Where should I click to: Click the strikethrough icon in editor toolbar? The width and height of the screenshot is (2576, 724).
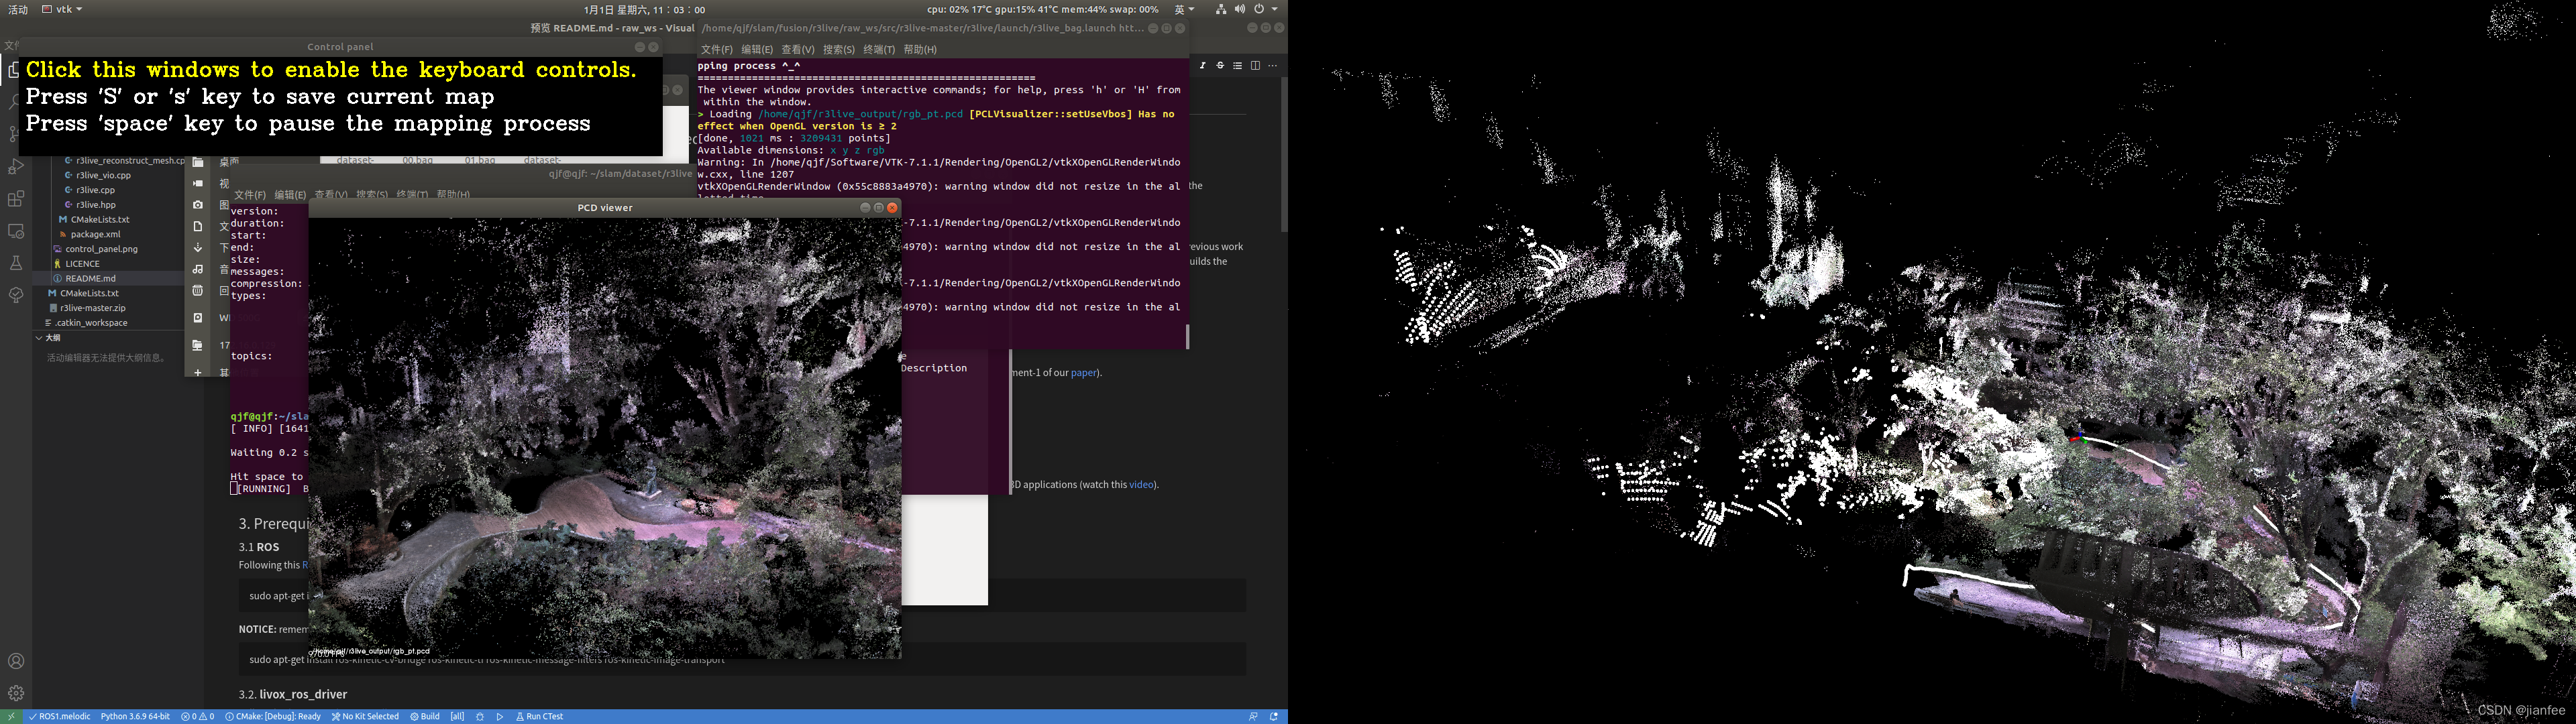pos(1220,66)
